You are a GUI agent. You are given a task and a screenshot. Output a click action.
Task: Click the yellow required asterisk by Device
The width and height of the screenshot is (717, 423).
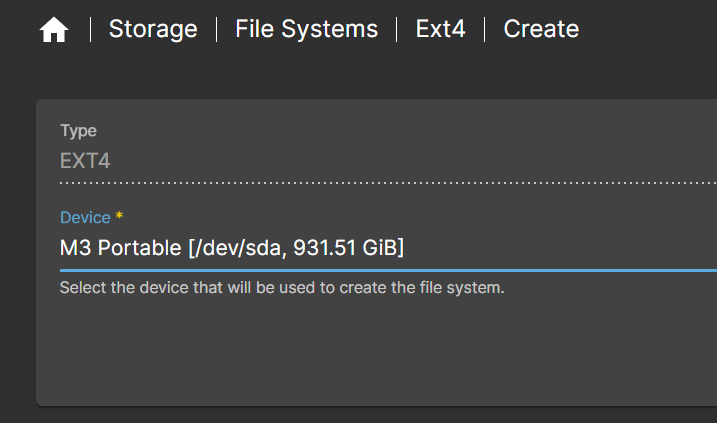click(x=119, y=215)
